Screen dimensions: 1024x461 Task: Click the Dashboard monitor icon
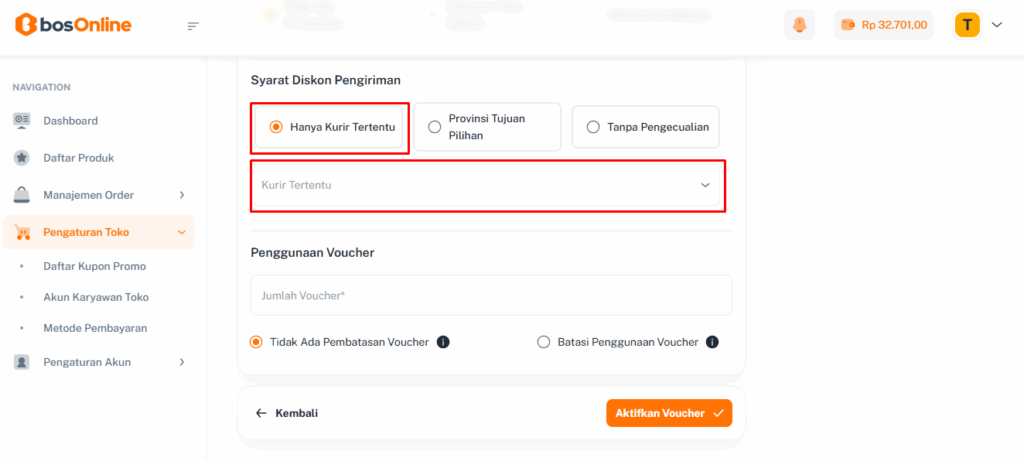tap(22, 121)
